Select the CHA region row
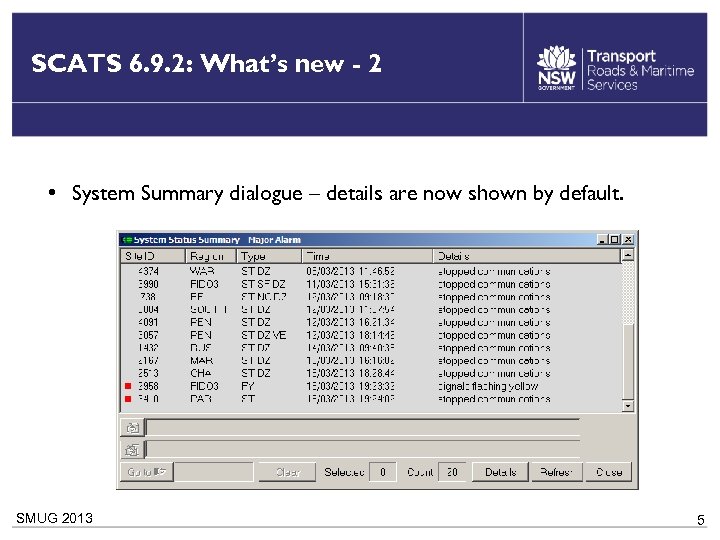The width and height of the screenshot is (720, 540). [x=371, y=373]
